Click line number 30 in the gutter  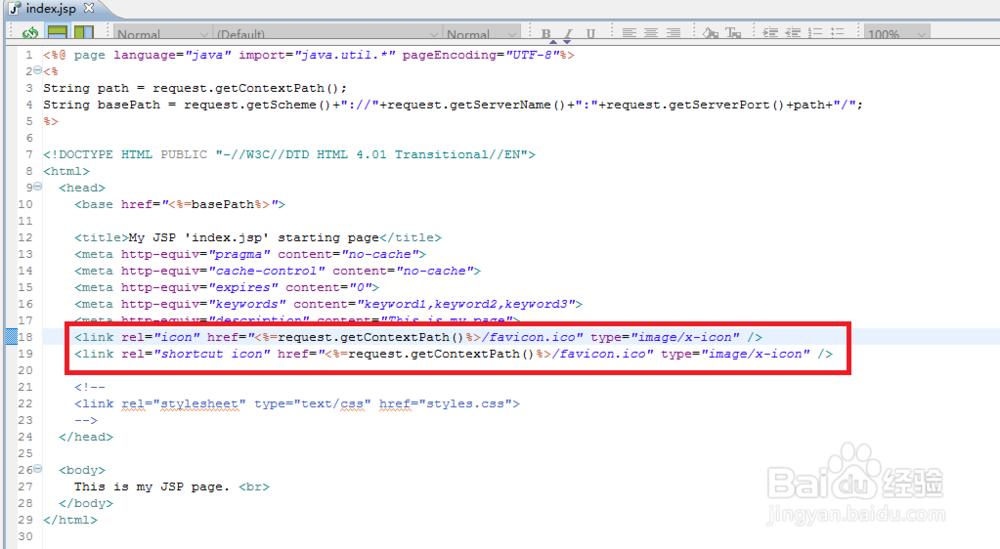coord(25,536)
